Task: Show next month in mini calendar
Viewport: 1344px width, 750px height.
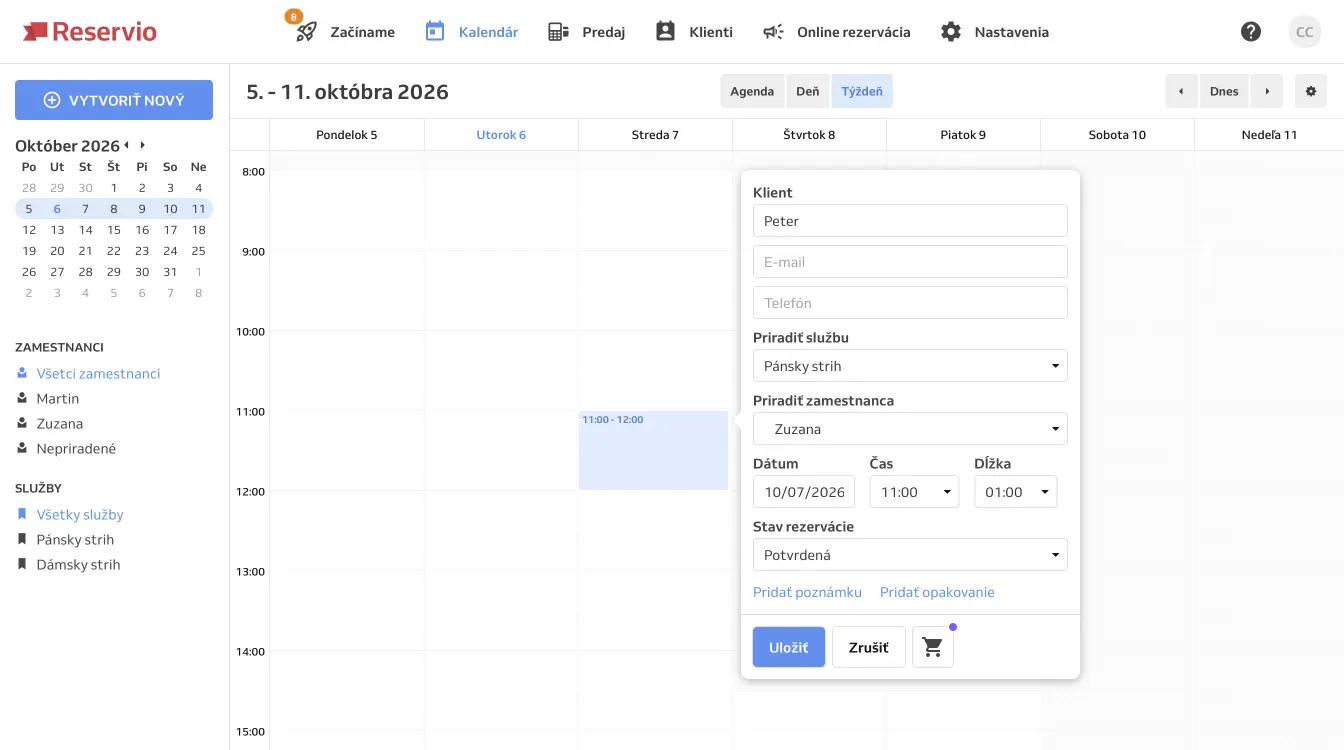Action: (143, 145)
